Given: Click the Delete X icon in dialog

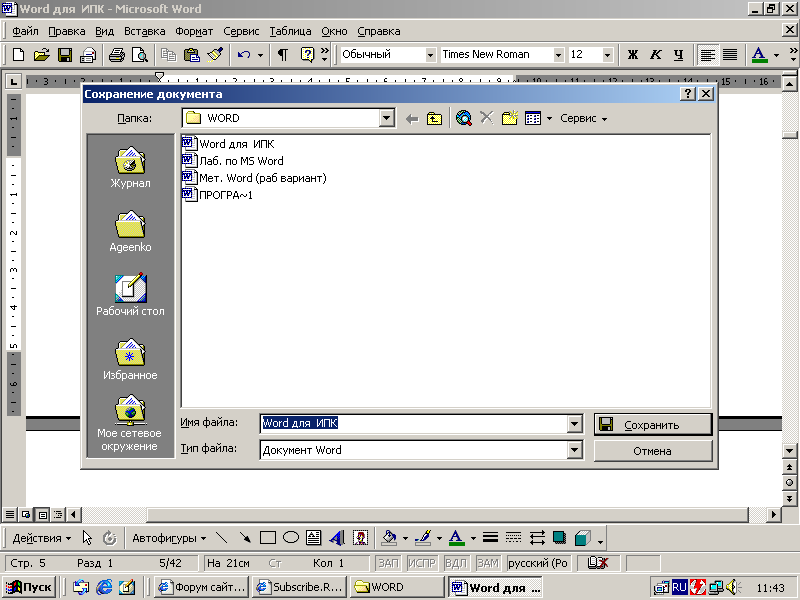Looking at the screenshot, I should coord(487,118).
